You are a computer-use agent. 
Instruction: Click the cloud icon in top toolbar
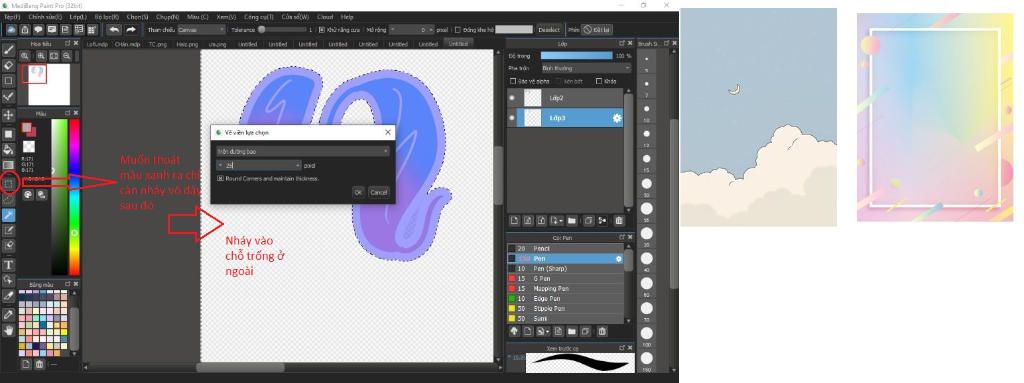11,29
